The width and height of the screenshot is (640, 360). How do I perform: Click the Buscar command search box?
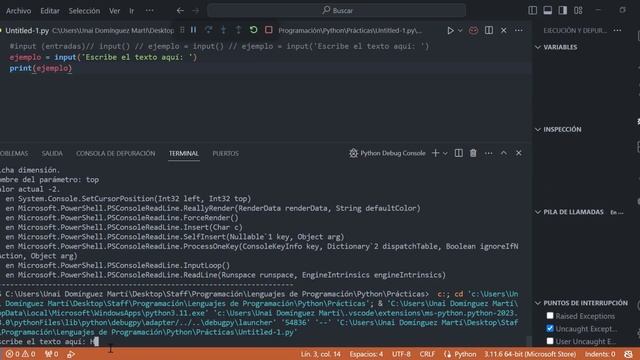click(x=337, y=11)
